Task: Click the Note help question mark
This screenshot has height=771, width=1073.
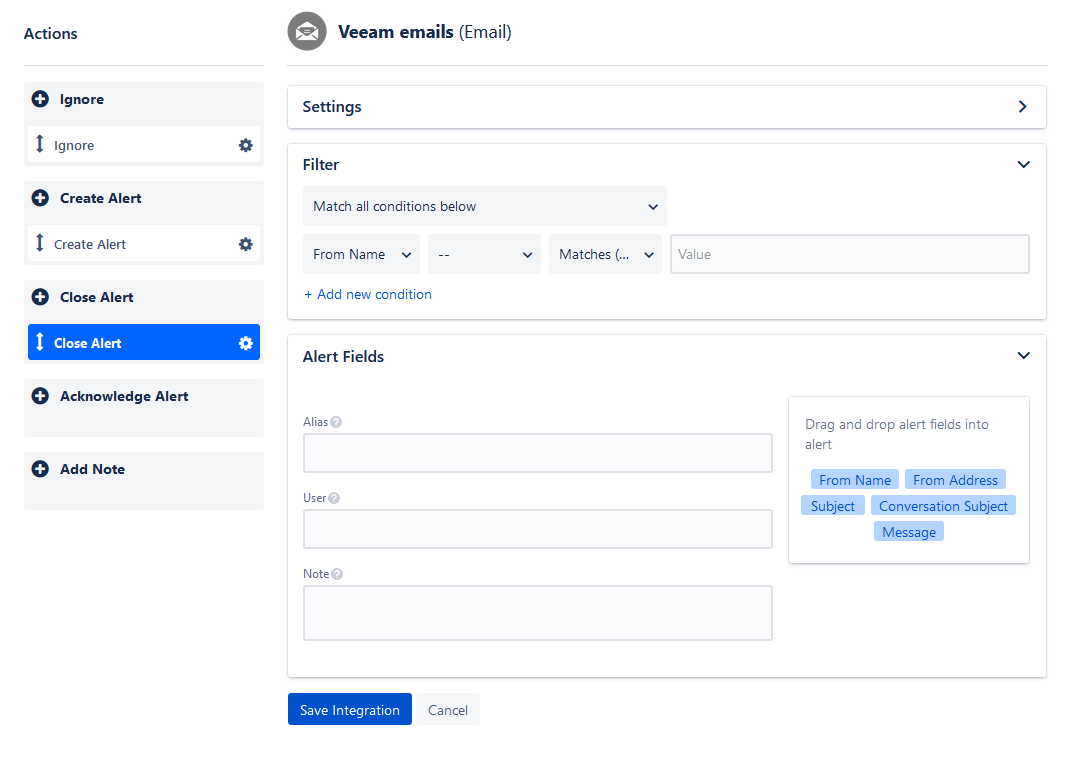Action: click(337, 574)
